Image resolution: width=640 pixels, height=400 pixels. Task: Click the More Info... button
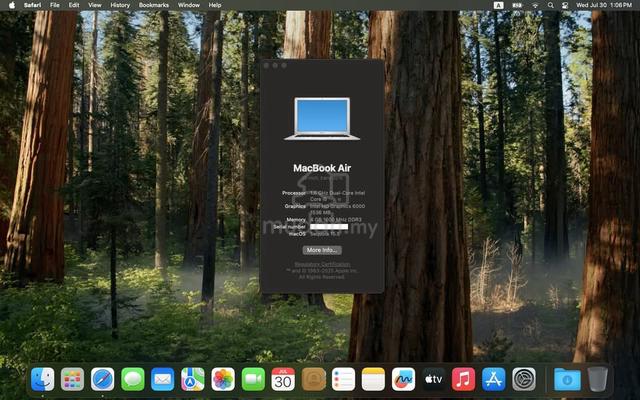[322, 250]
